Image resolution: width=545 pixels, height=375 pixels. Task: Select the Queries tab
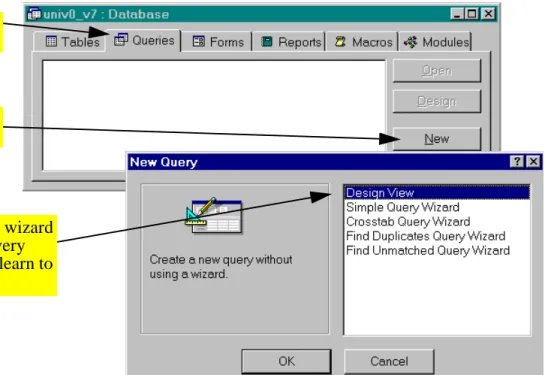coord(143,40)
